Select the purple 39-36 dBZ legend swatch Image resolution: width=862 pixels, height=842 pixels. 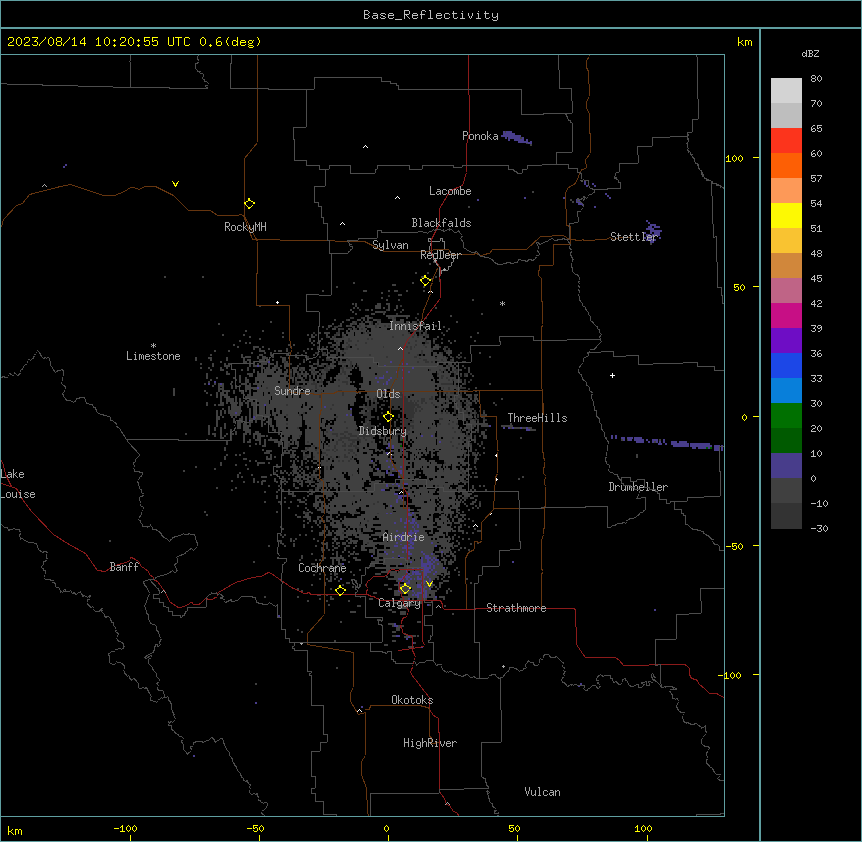tap(786, 341)
